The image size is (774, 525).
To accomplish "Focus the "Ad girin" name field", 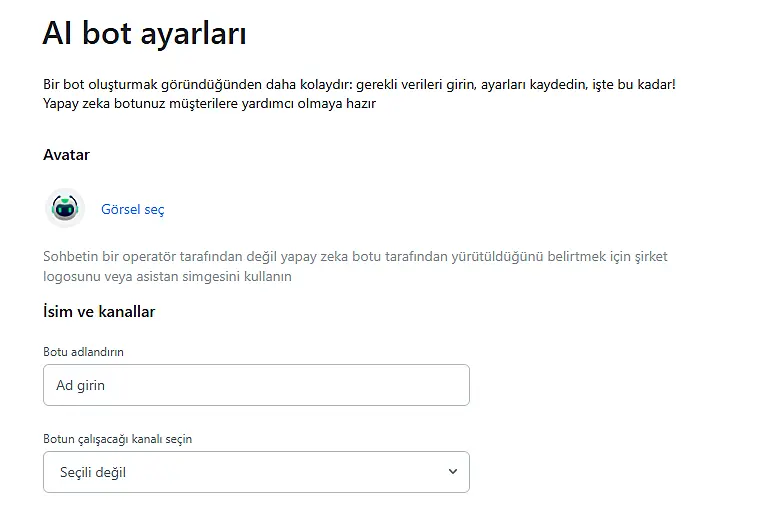I will click(x=256, y=385).
